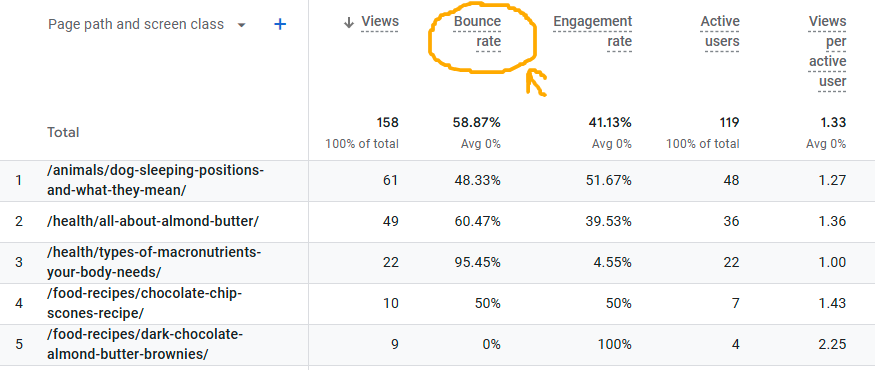
Task: Click views per user 1.36 cell
Action: (x=834, y=222)
